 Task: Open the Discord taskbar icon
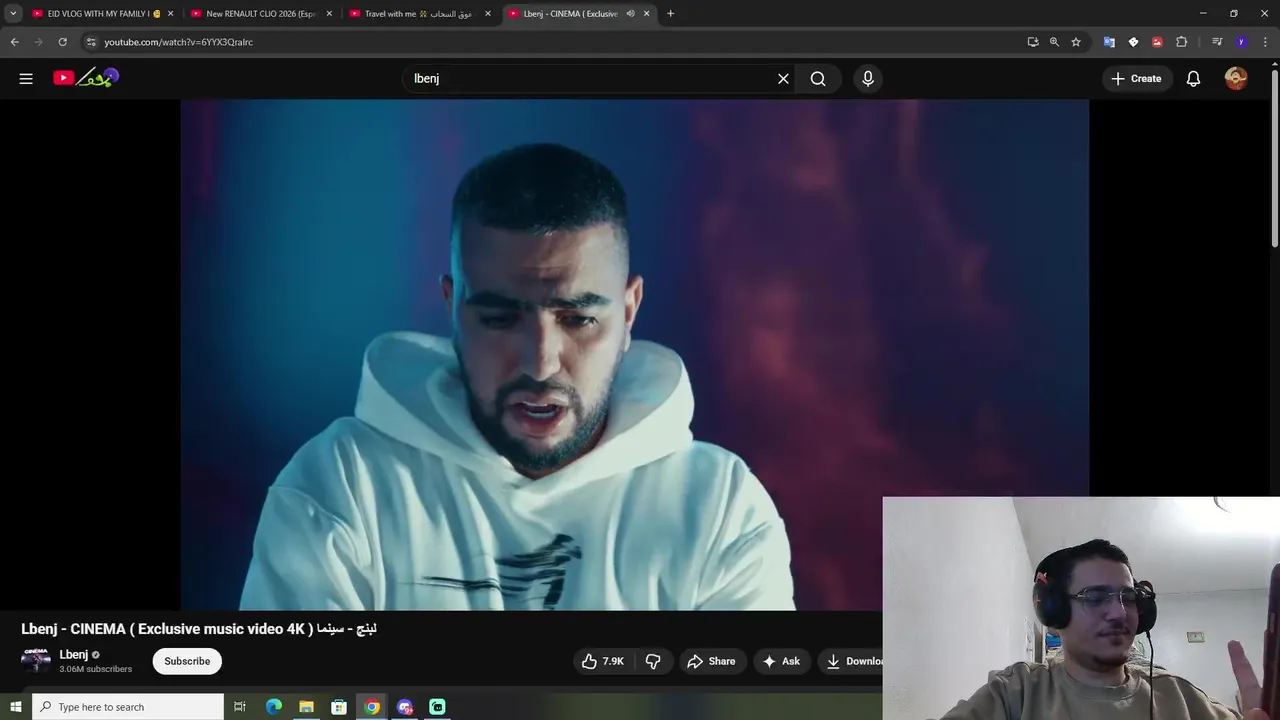click(x=405, y=707)
